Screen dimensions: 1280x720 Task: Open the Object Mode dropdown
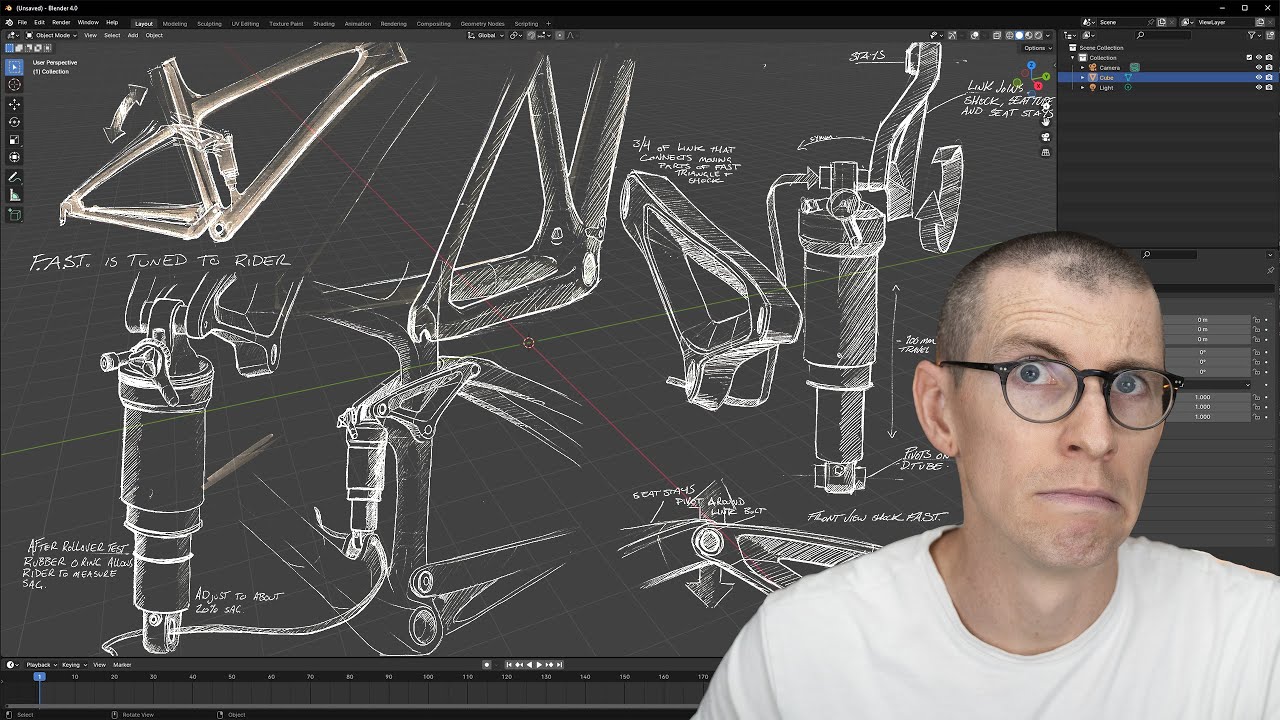[51, 35]
